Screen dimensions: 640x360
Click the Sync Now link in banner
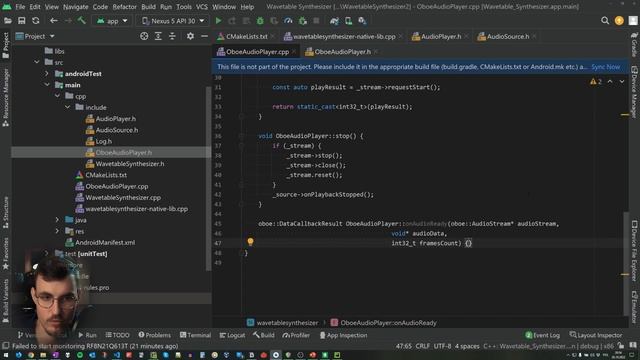coord(606,67)
